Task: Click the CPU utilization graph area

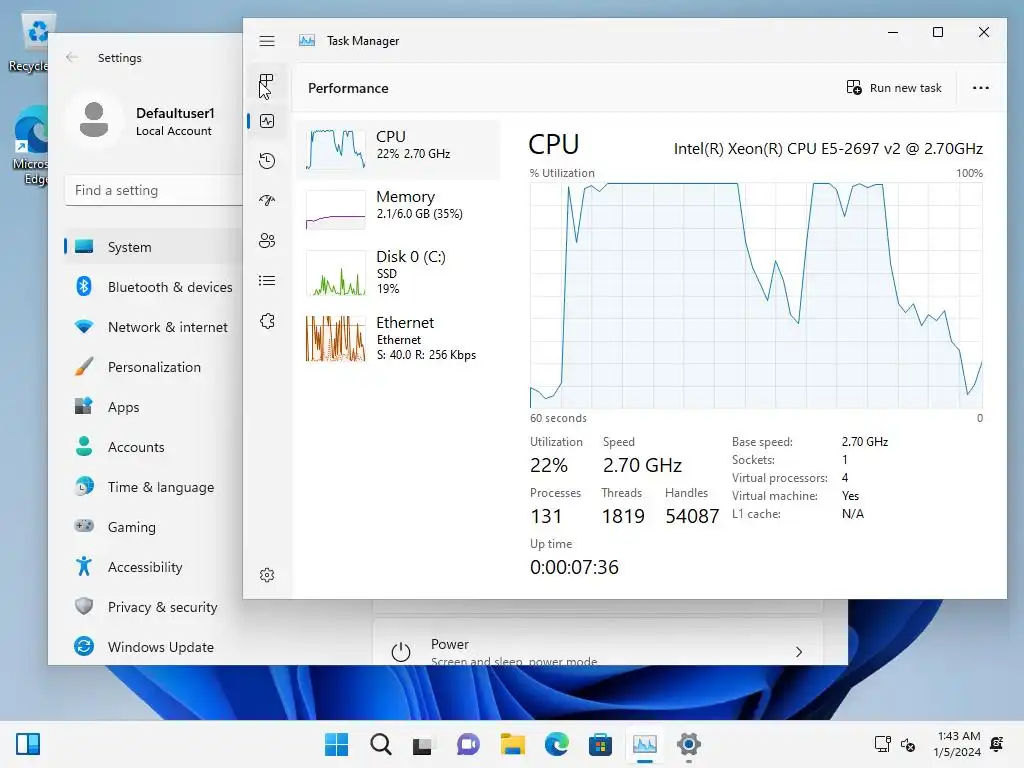Action: [x=756, y=295]
